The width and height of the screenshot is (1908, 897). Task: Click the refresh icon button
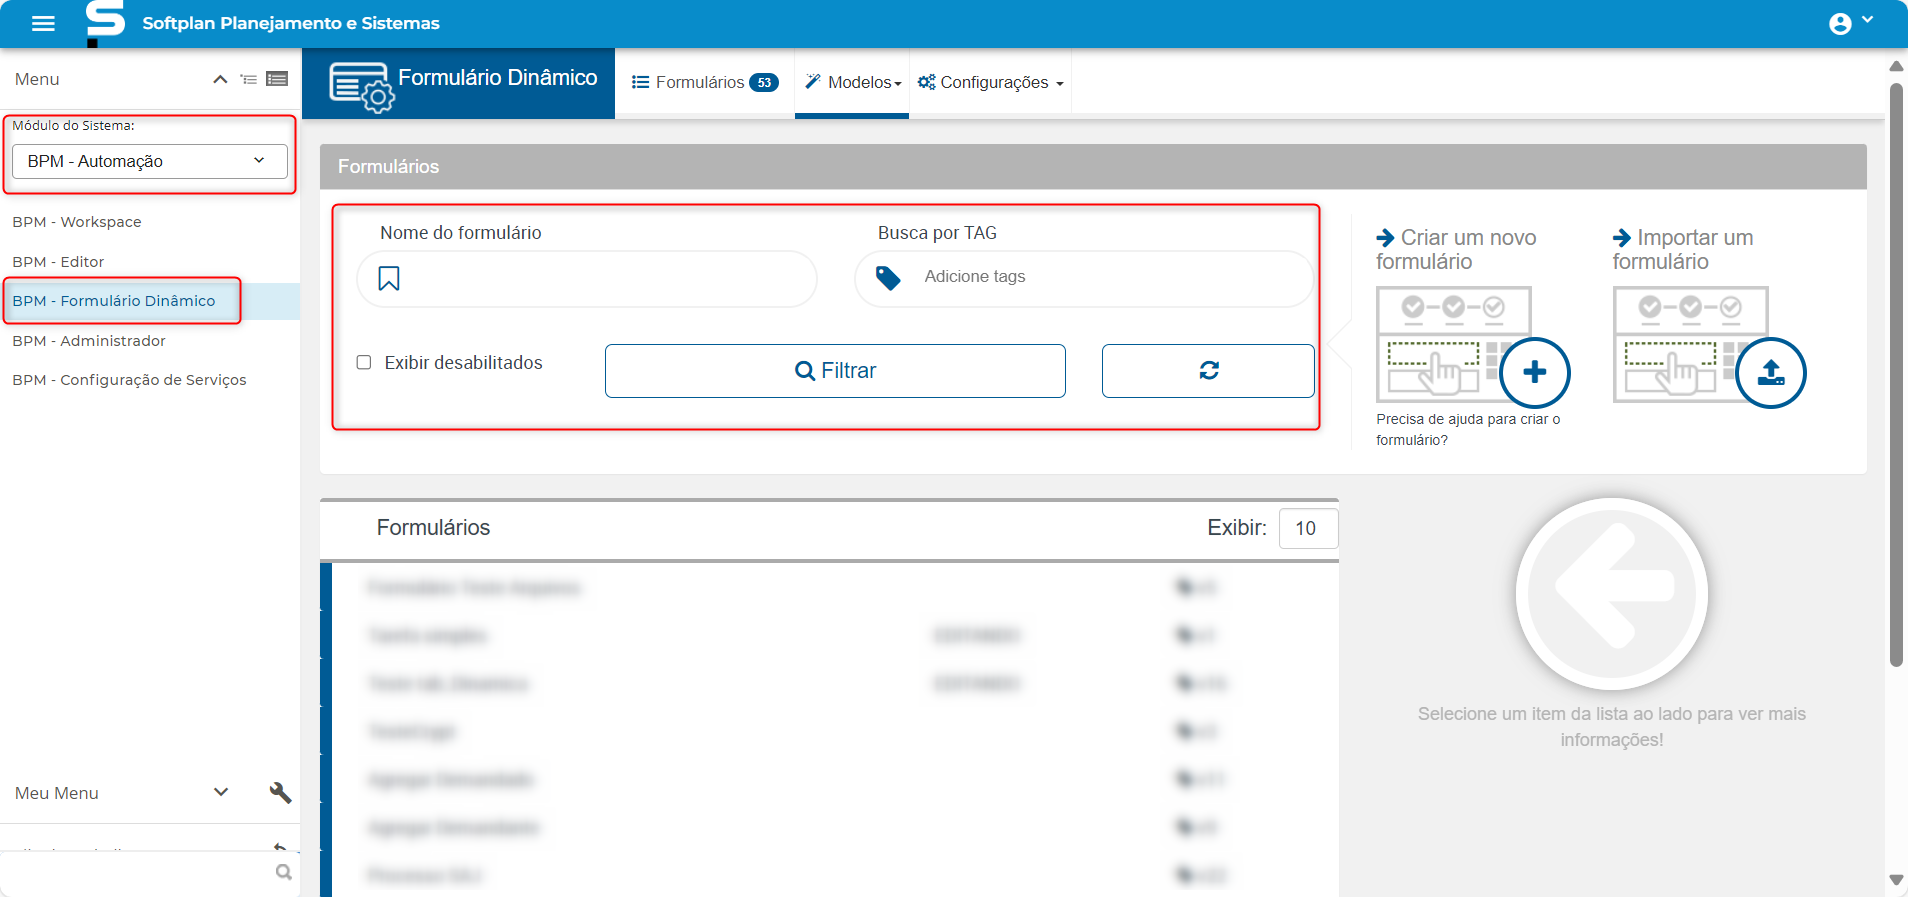point(1208,371)
